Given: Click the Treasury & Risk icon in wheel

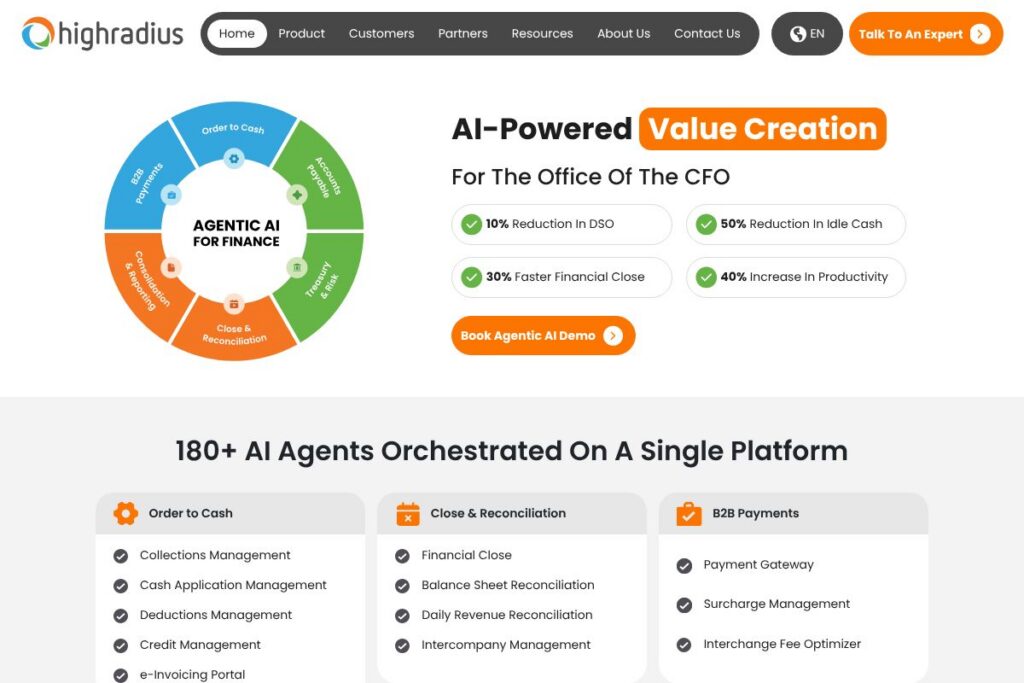Looking at the screenshot, I should pyautogui.click(x=297, y=267).
